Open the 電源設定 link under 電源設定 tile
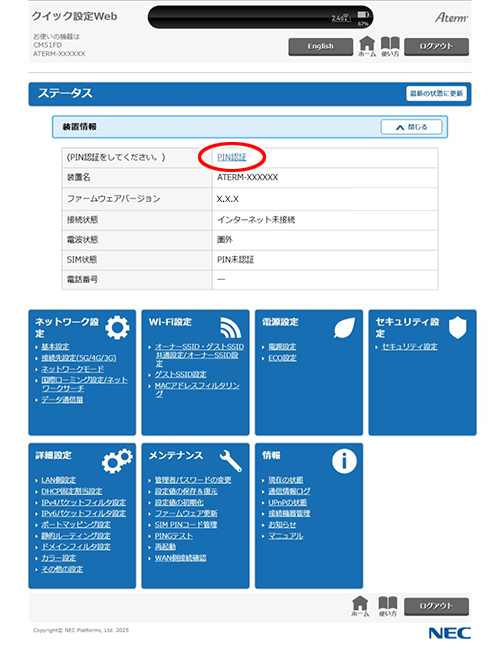Viewport: 500px width, 663px height. coord(282,347)
